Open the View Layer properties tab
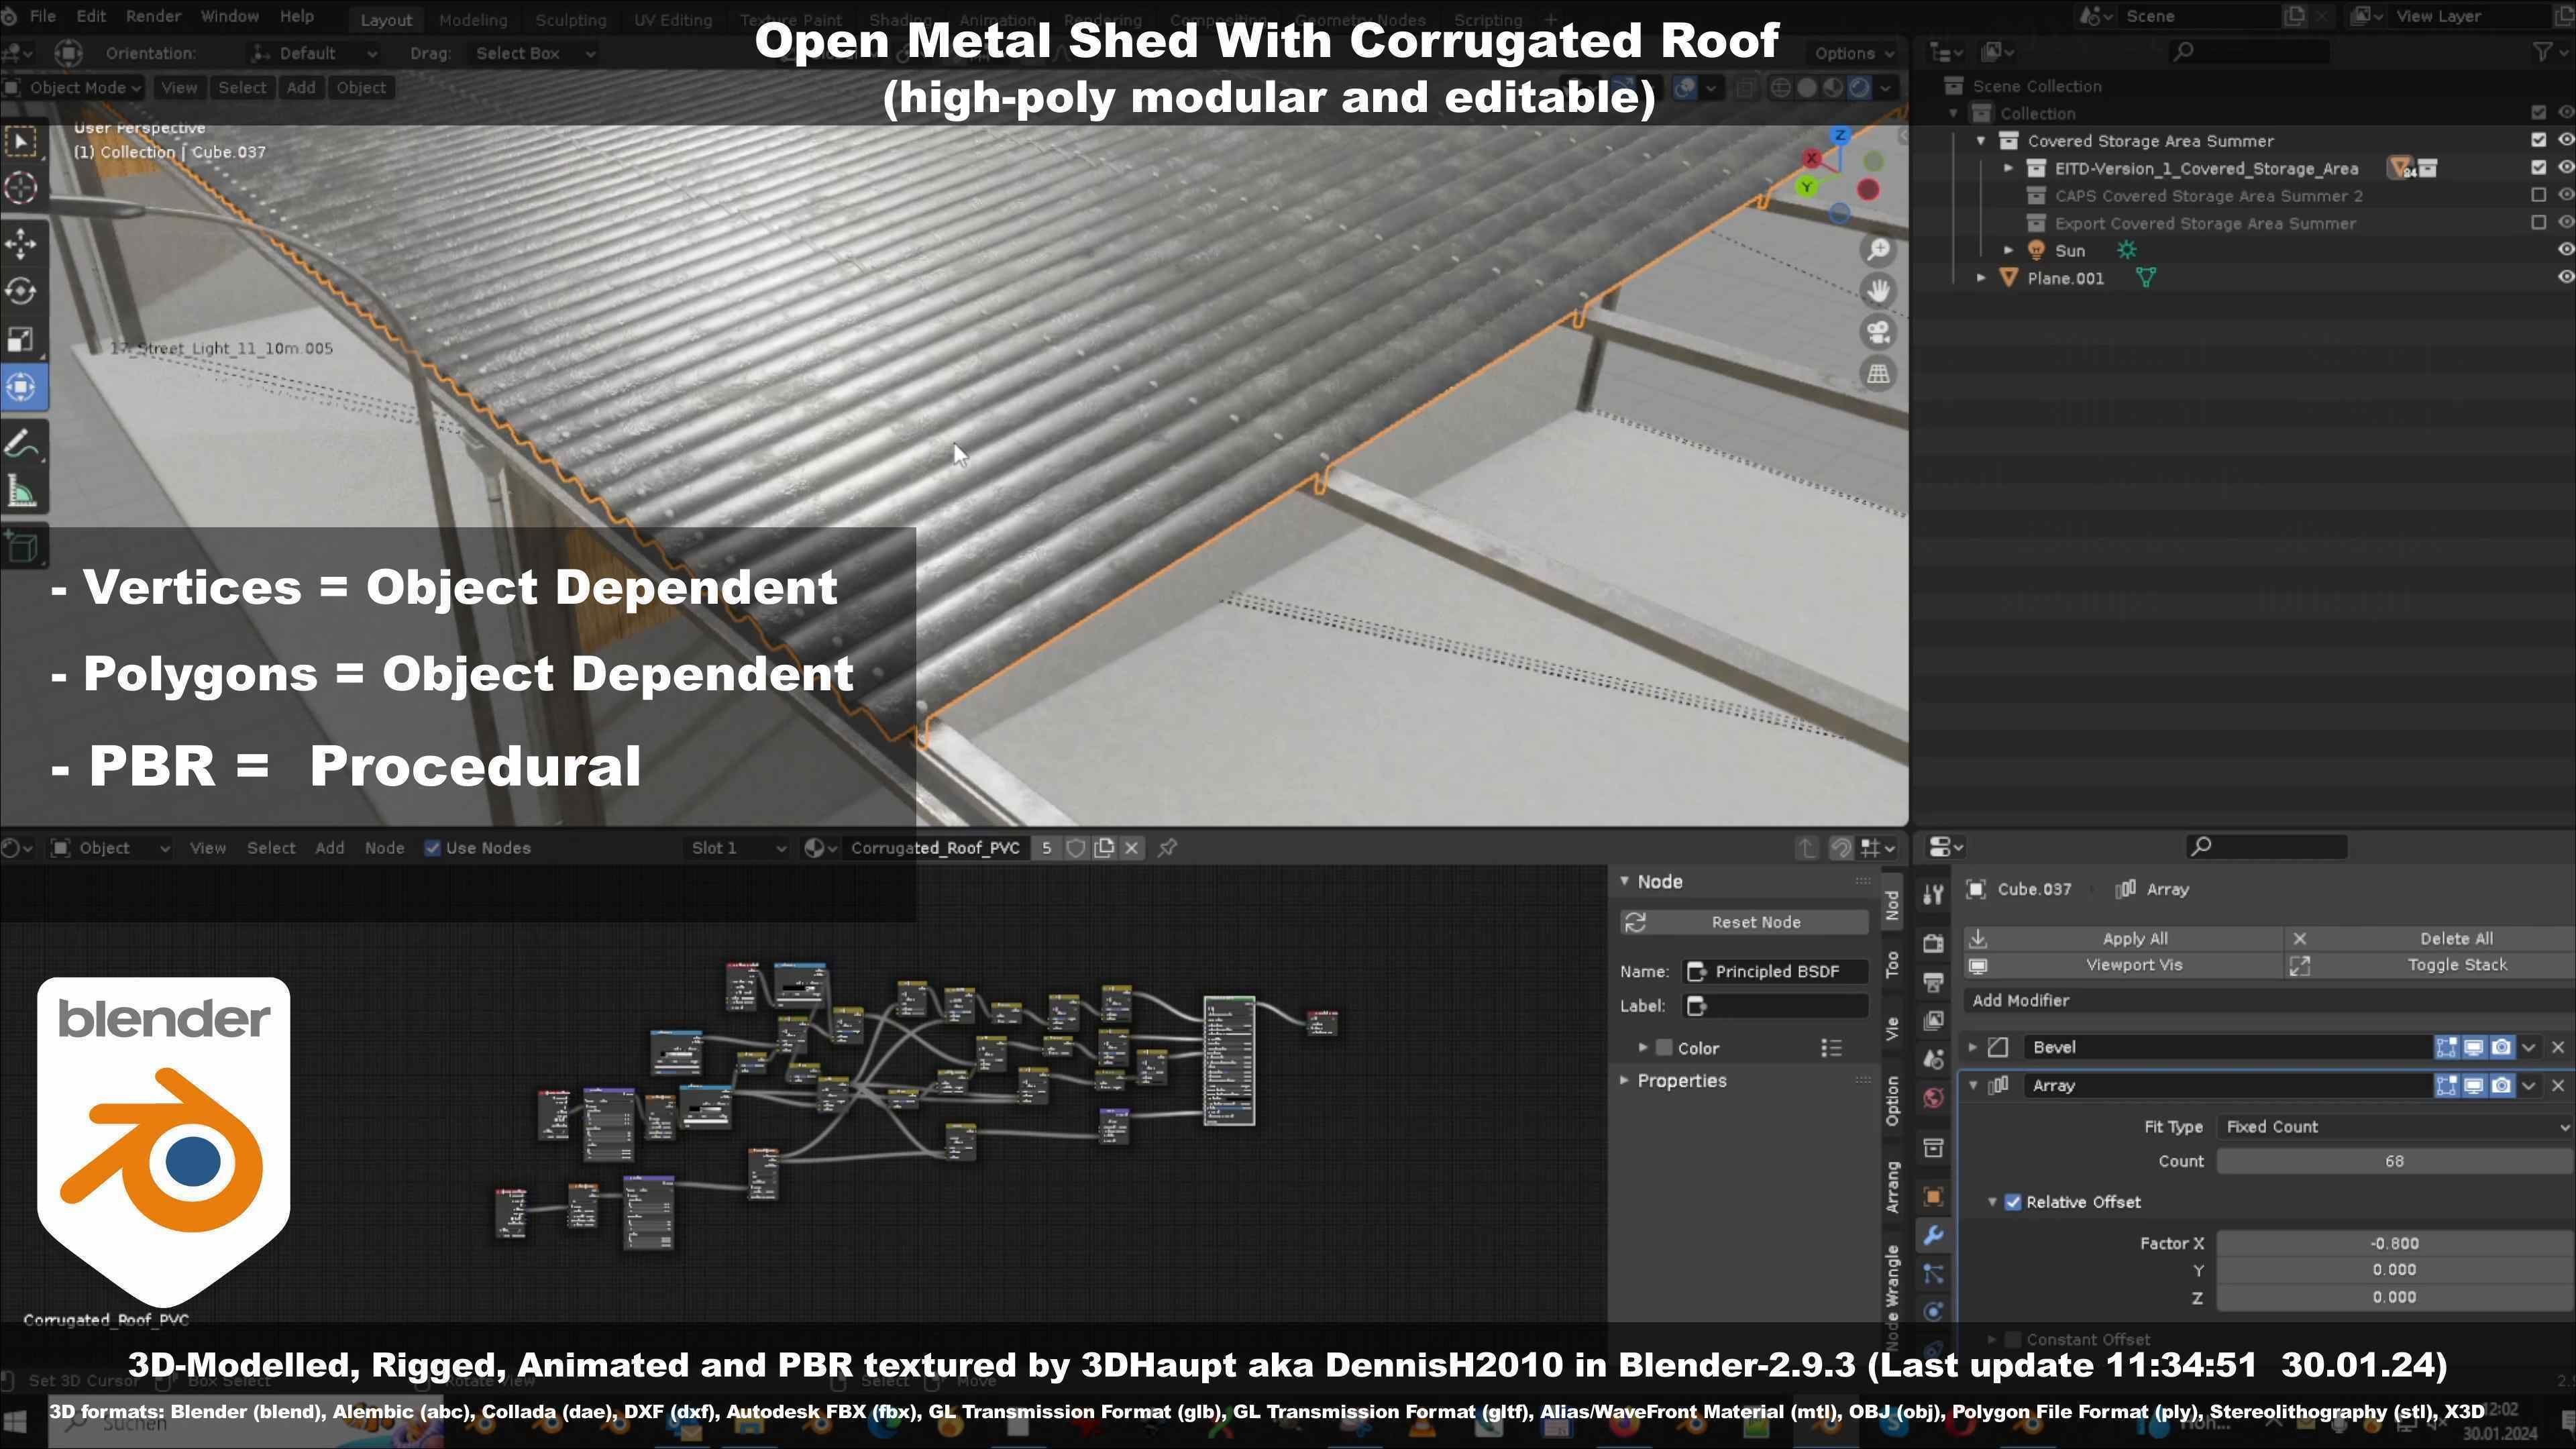Screen dimensions: 2576x1449 click(1933, 1020)
